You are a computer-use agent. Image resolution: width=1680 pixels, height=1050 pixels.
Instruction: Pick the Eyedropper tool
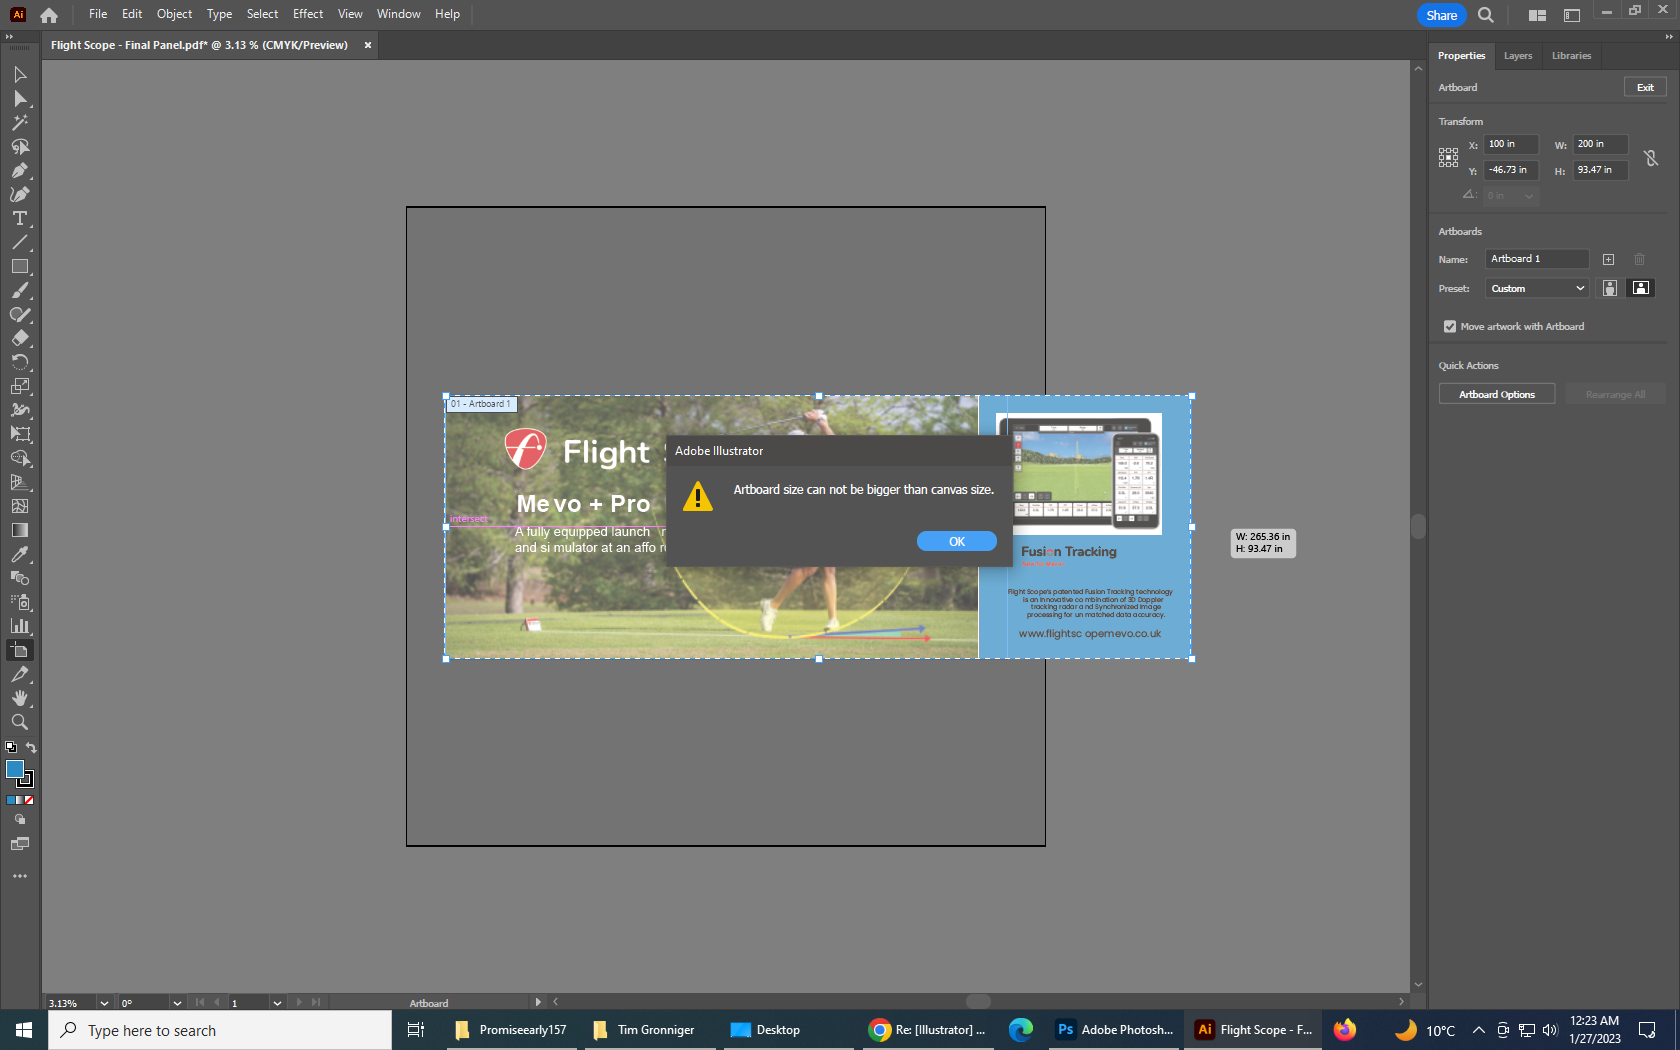pyautogui.click(x=20, y=554)
